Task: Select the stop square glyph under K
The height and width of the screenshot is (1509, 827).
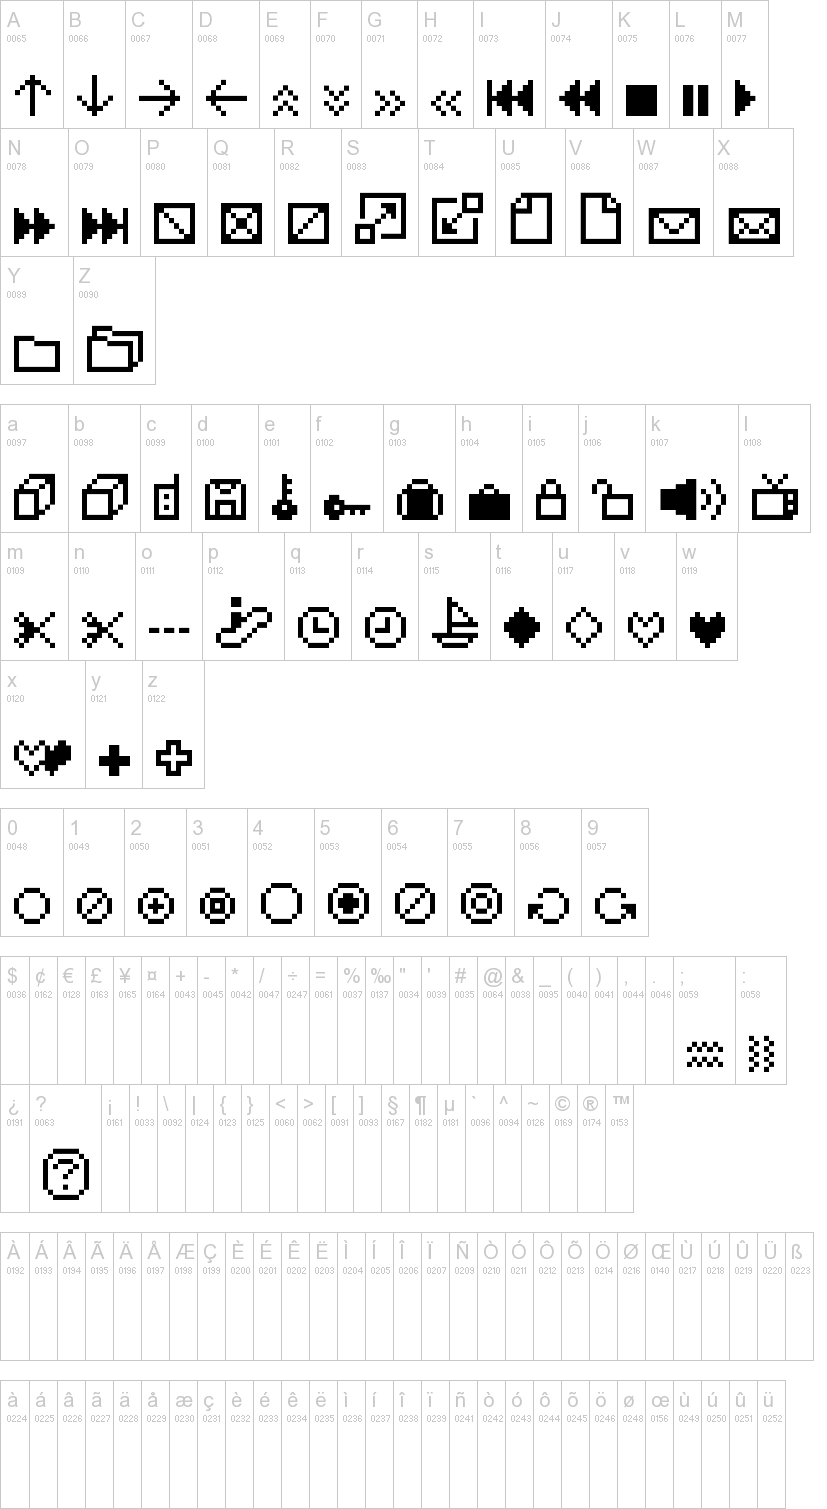Action: click(642, 100)
